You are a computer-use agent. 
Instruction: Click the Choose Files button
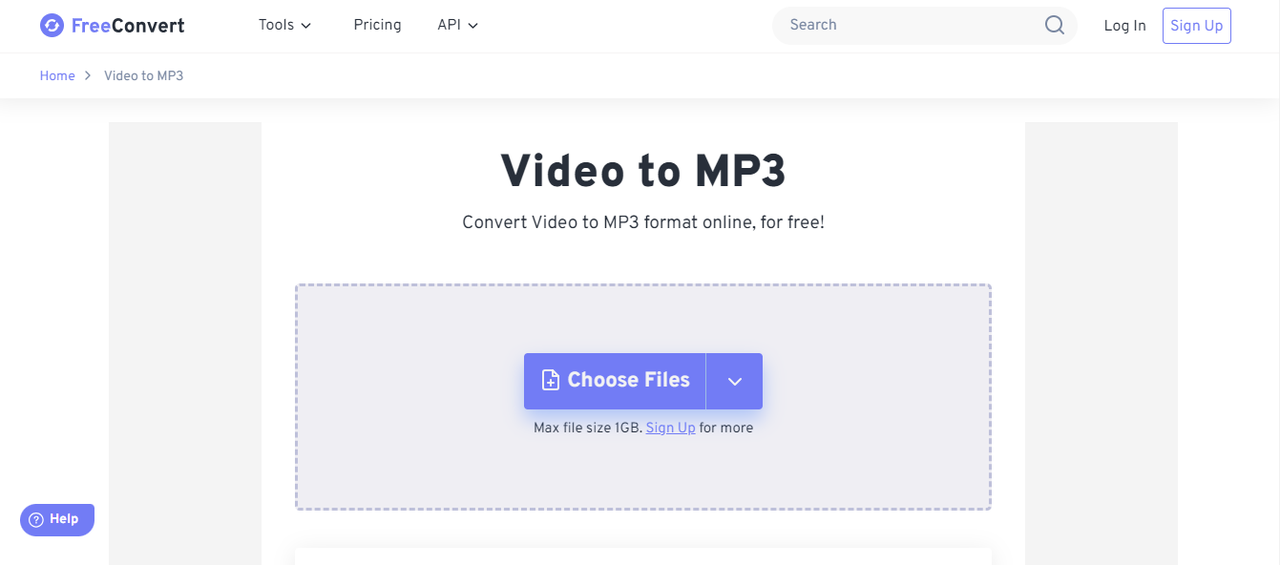pos(615,381)
